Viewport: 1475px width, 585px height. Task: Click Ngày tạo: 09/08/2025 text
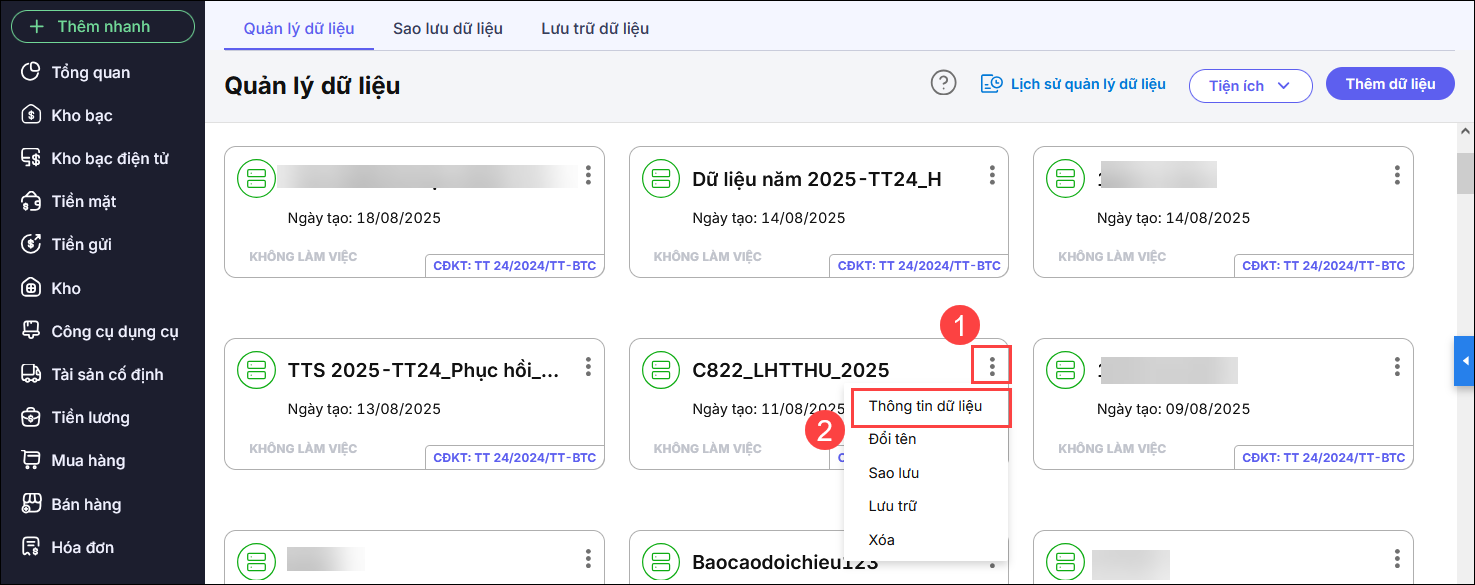point(1173,409)
